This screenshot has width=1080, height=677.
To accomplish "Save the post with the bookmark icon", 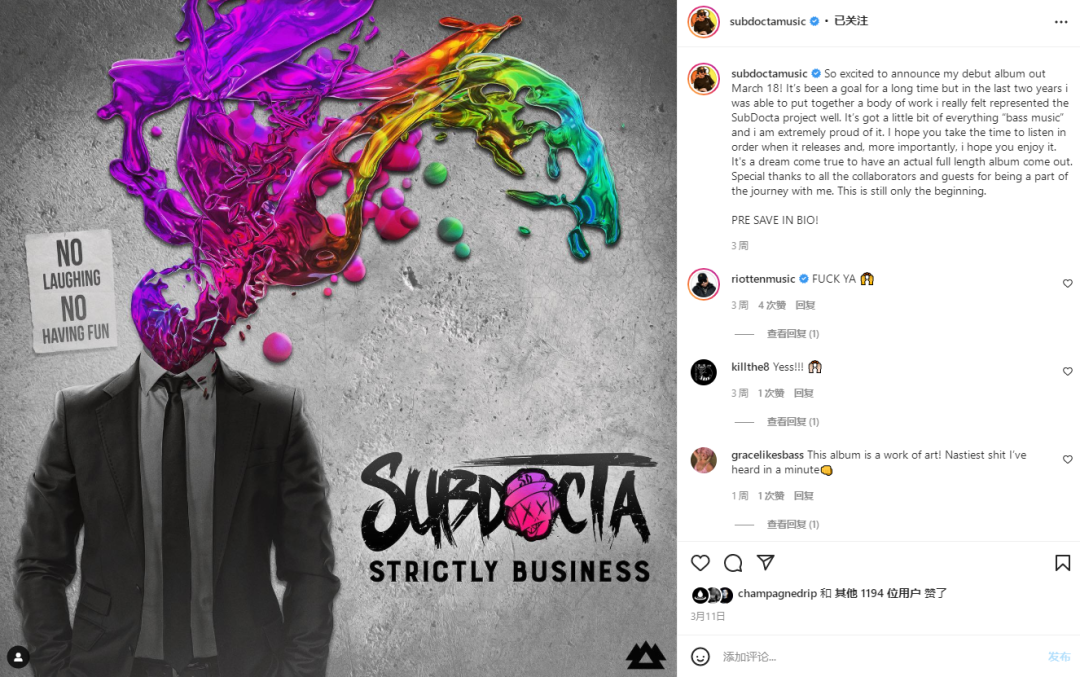I will 1062,563.
